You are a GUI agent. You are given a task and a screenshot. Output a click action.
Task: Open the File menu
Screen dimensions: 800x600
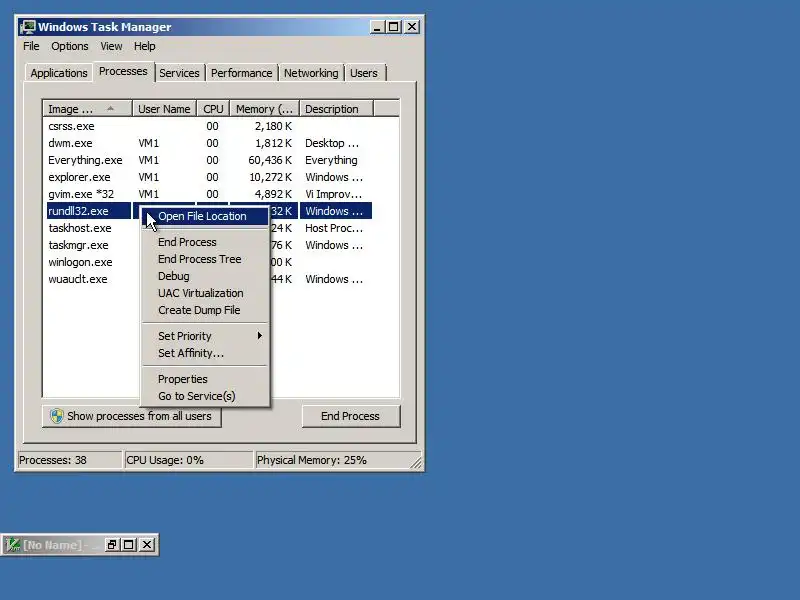[31, 46]
